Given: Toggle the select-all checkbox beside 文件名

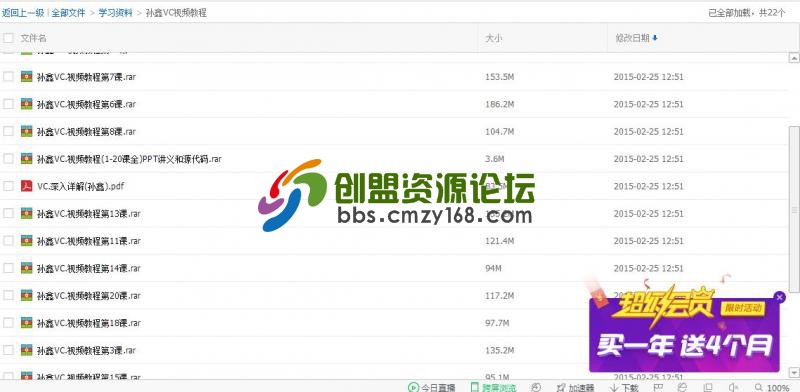Looking at the screenshot, I should point(8,37).
